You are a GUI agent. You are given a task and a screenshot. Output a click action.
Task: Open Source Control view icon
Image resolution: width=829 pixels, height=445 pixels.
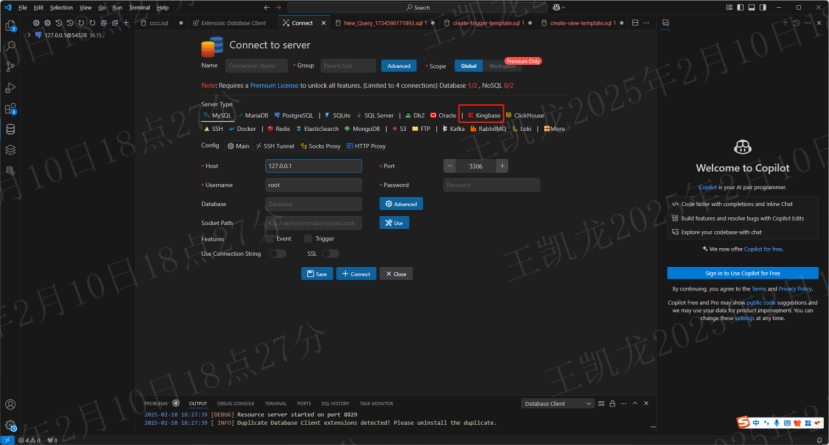point(10,67)
